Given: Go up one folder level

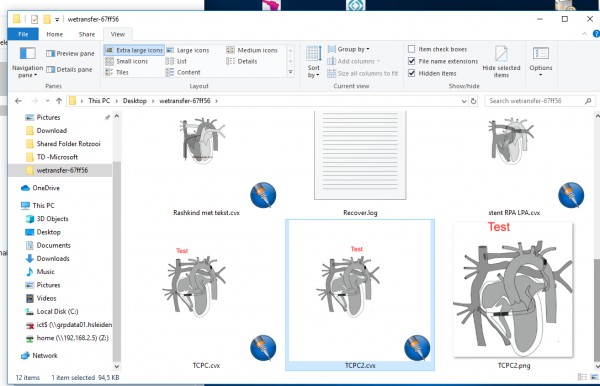Looking at the screenshot, I should 59,101.
